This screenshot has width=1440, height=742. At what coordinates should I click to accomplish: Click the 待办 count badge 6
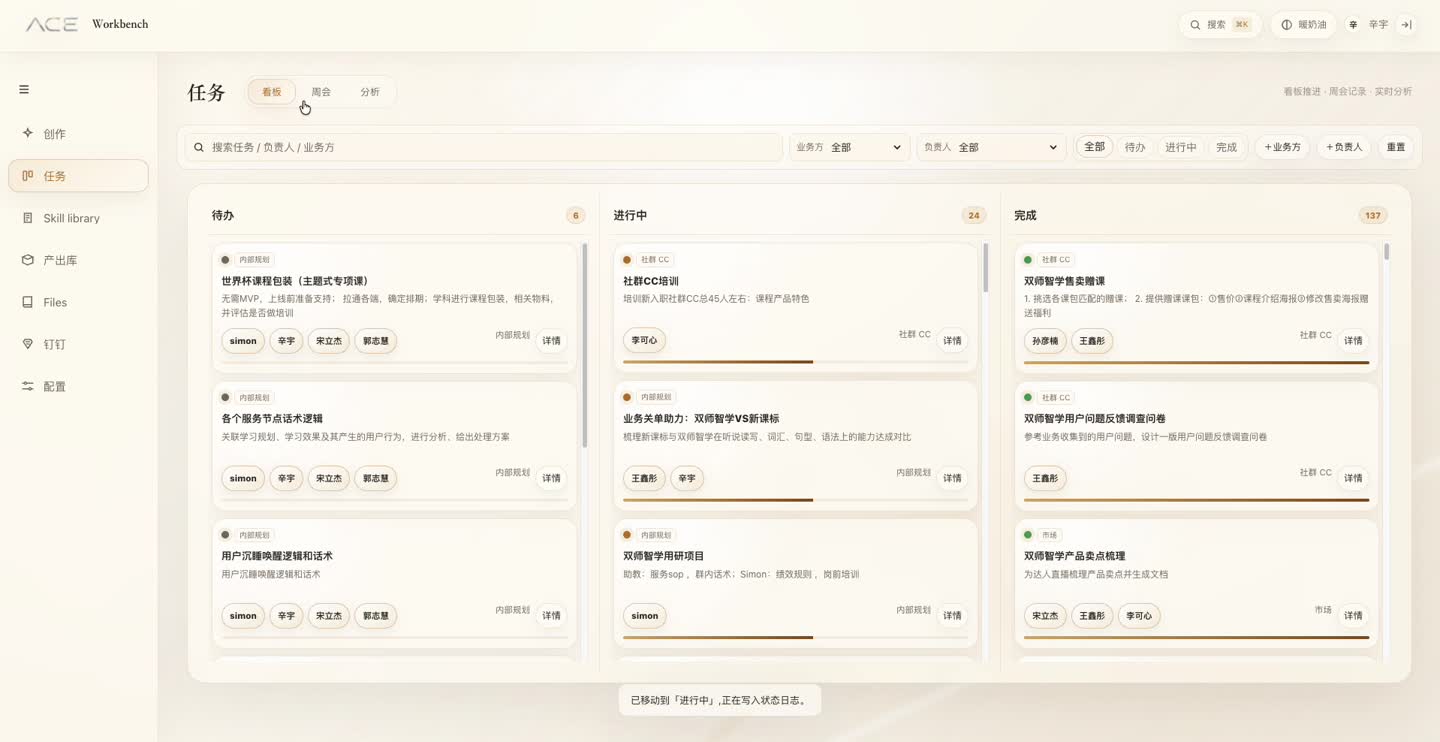pos(575,215)
